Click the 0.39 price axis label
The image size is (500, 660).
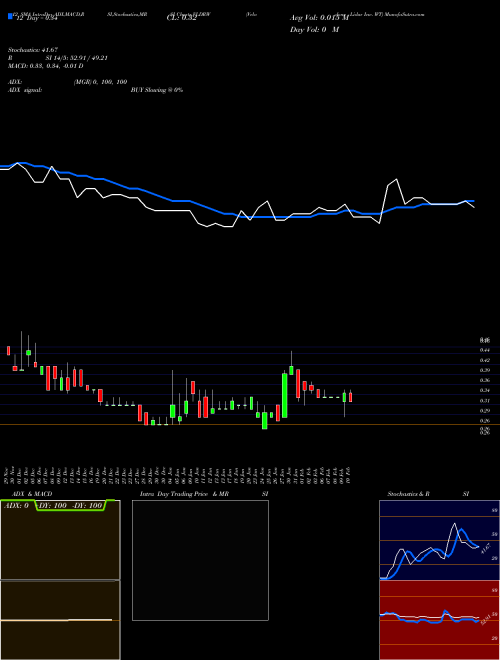coord(484,370)
